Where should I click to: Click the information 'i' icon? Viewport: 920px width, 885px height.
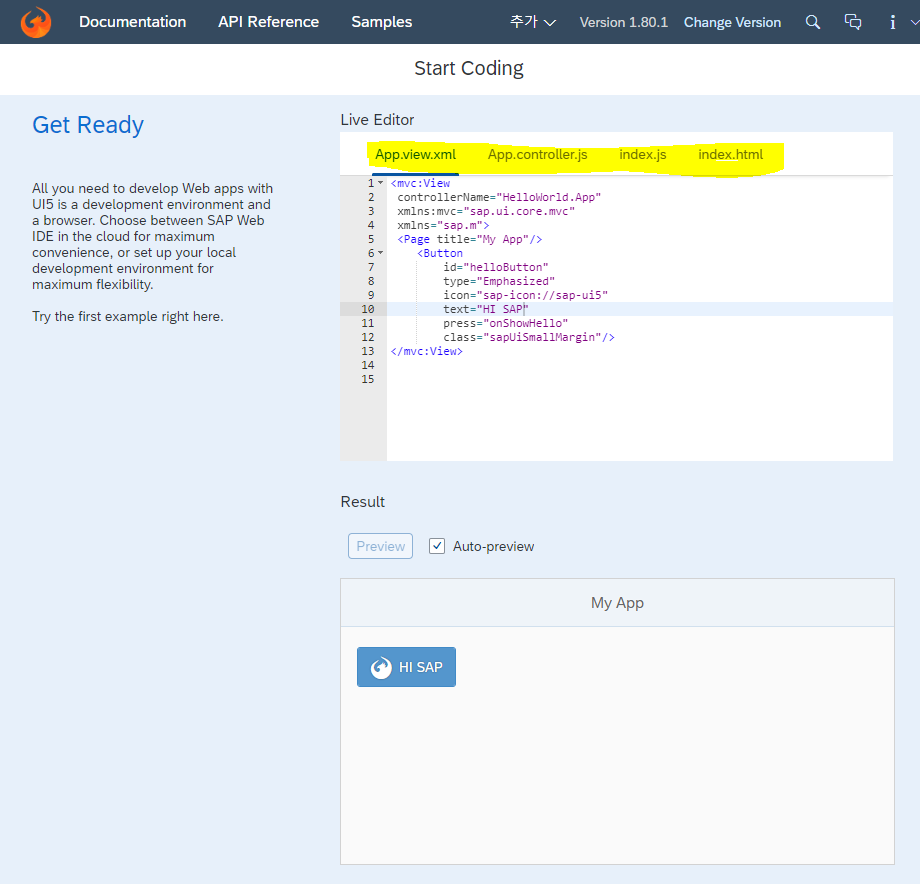click(x=892, y=22)
